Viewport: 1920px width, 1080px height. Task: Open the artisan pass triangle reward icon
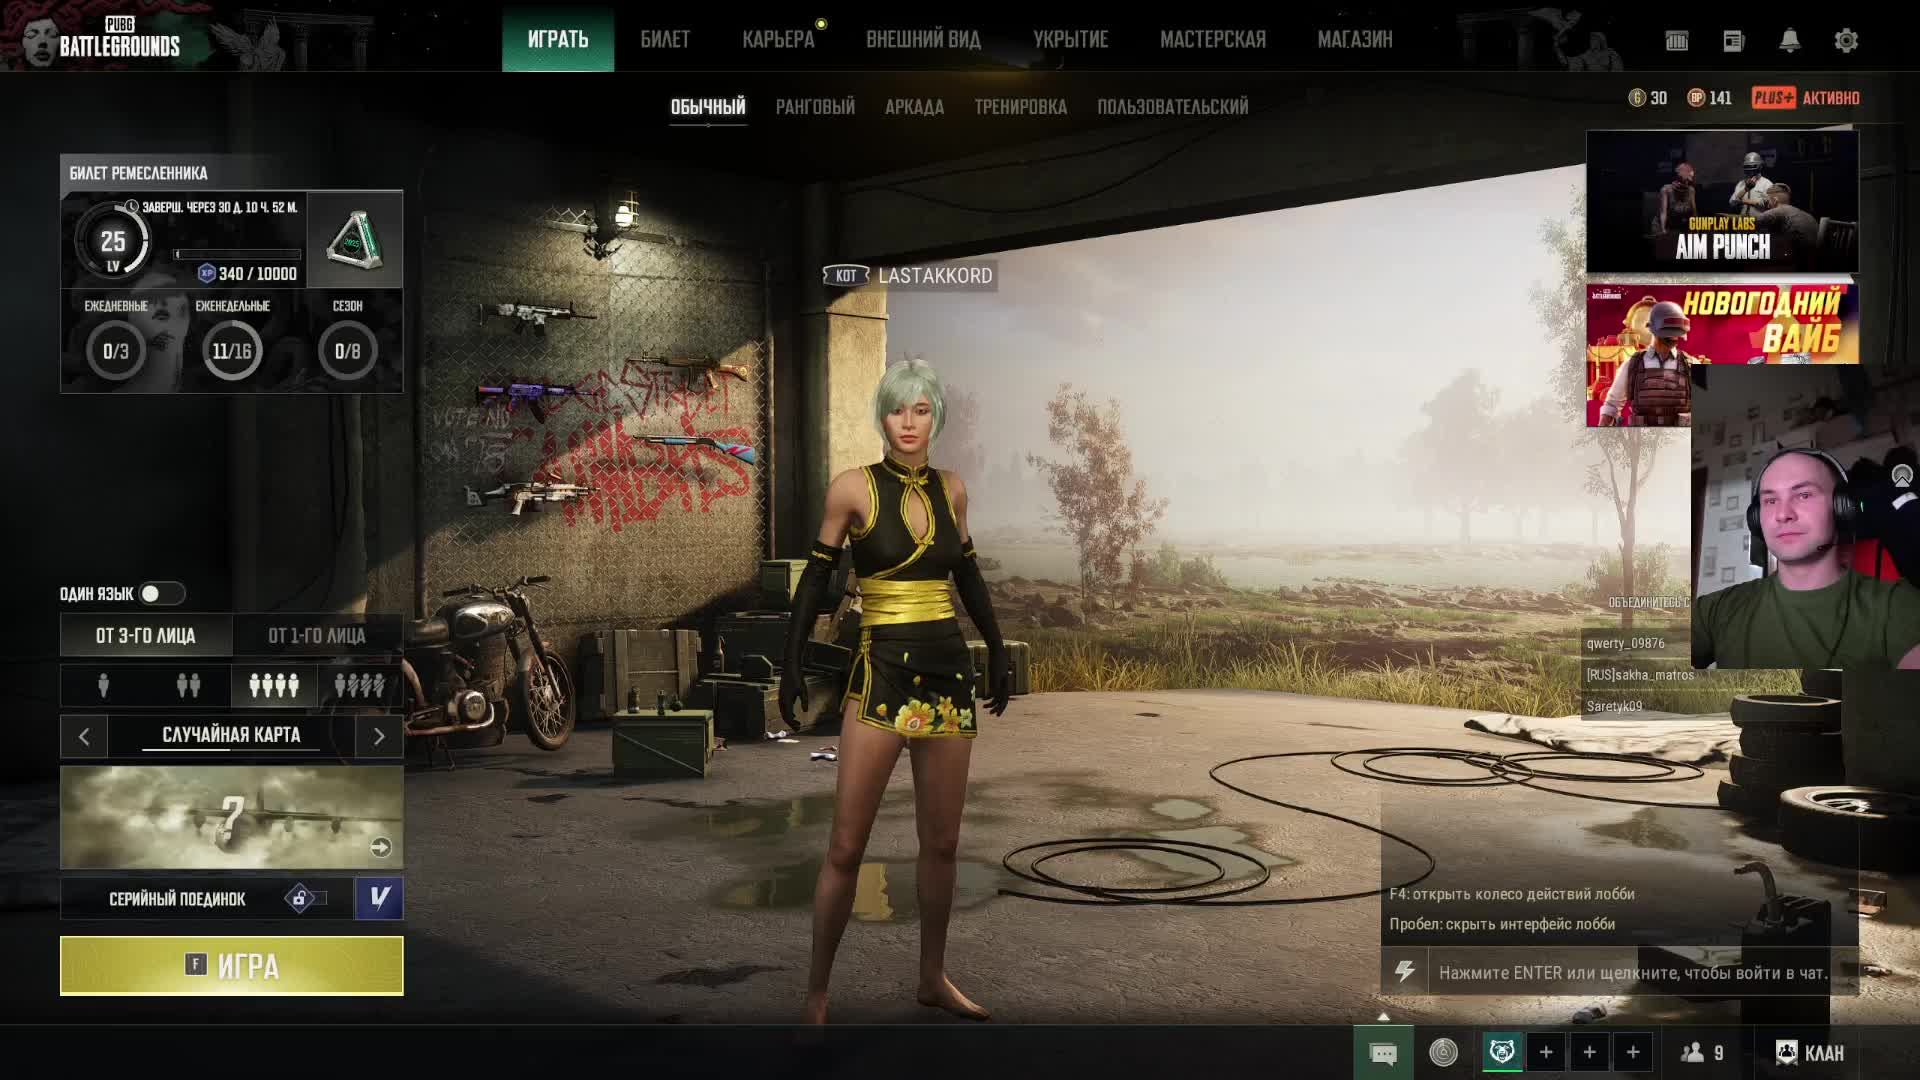[354, 240]
